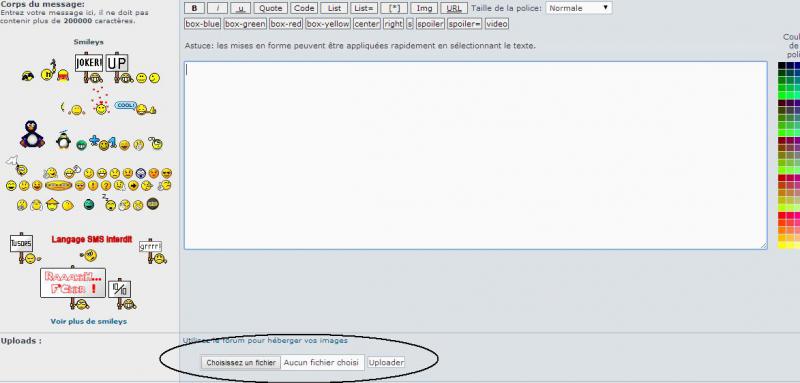Viewport: 800px width, 383px height.
Task: Open the Taille de la police dropdown
Action: click(579, 8)
